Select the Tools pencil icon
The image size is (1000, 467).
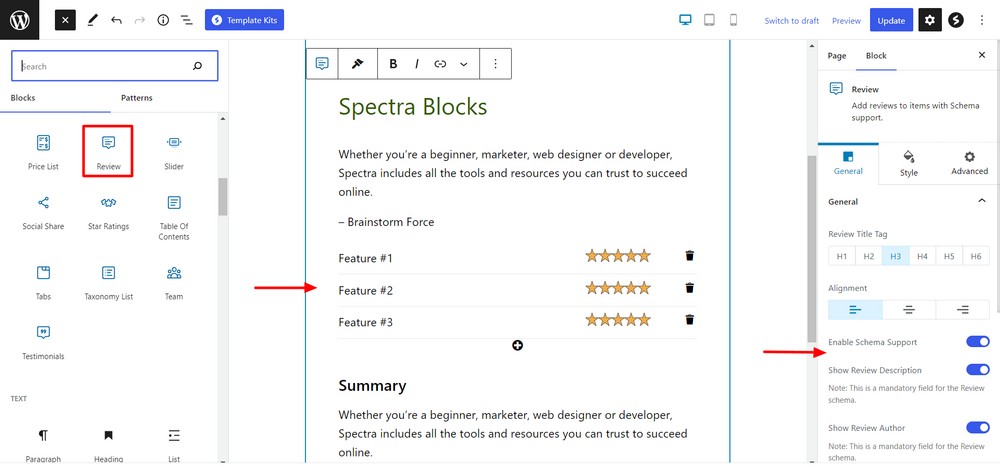pyautogui.click(x=92, y=20)
